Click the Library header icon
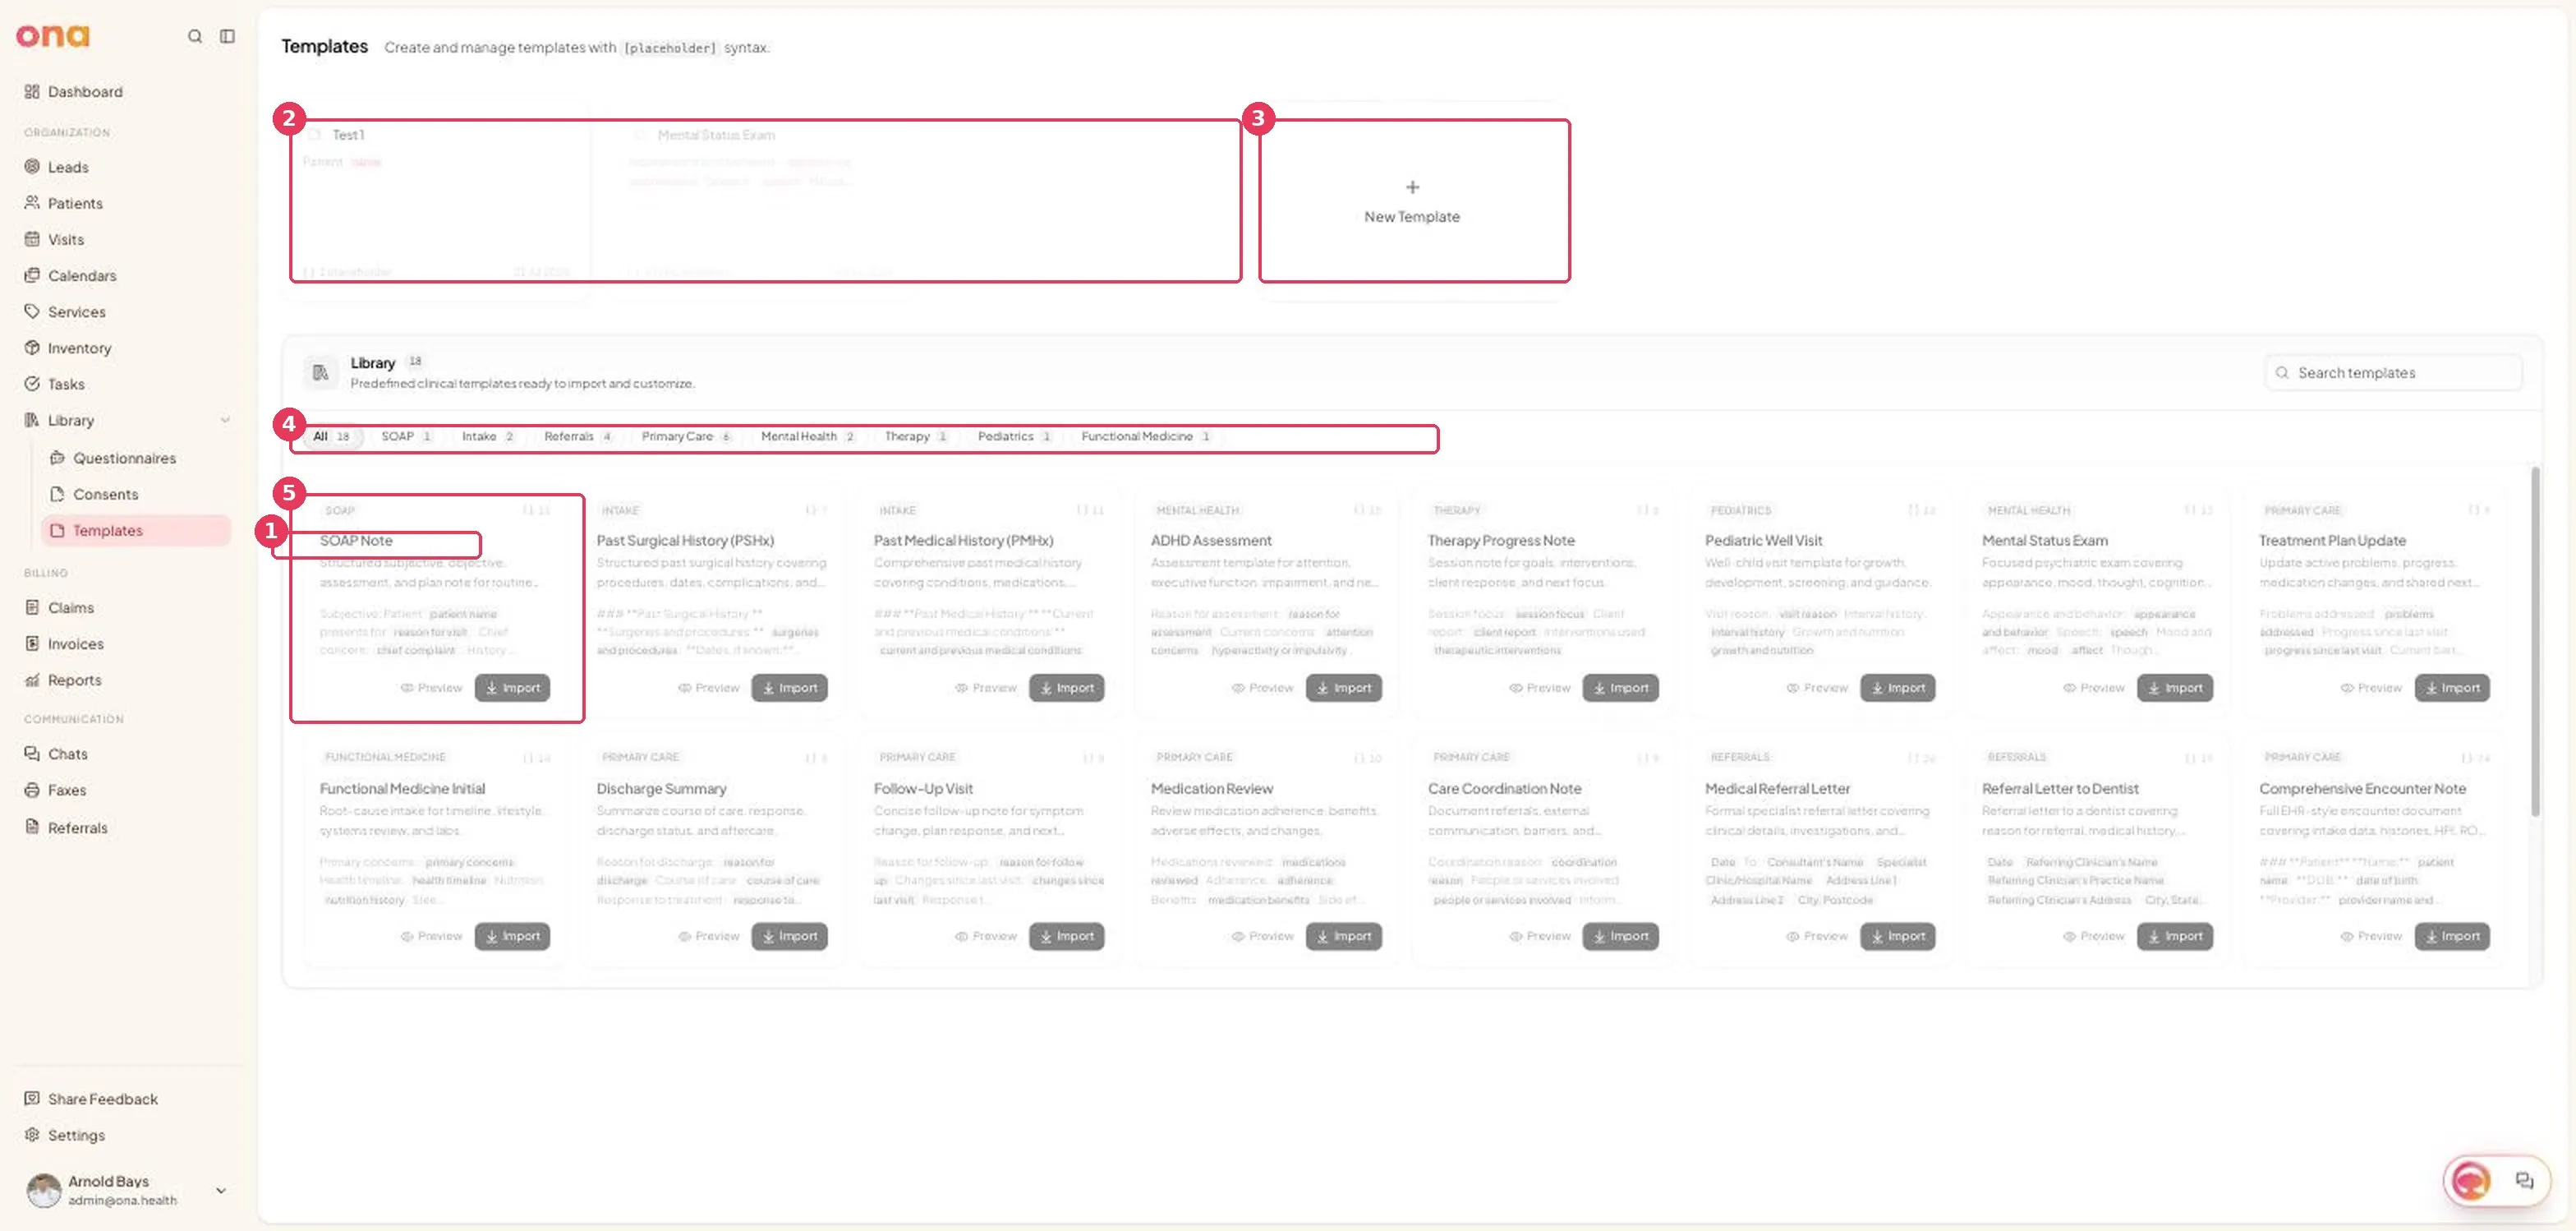The image size is (2576, 1231). point(320,373)
